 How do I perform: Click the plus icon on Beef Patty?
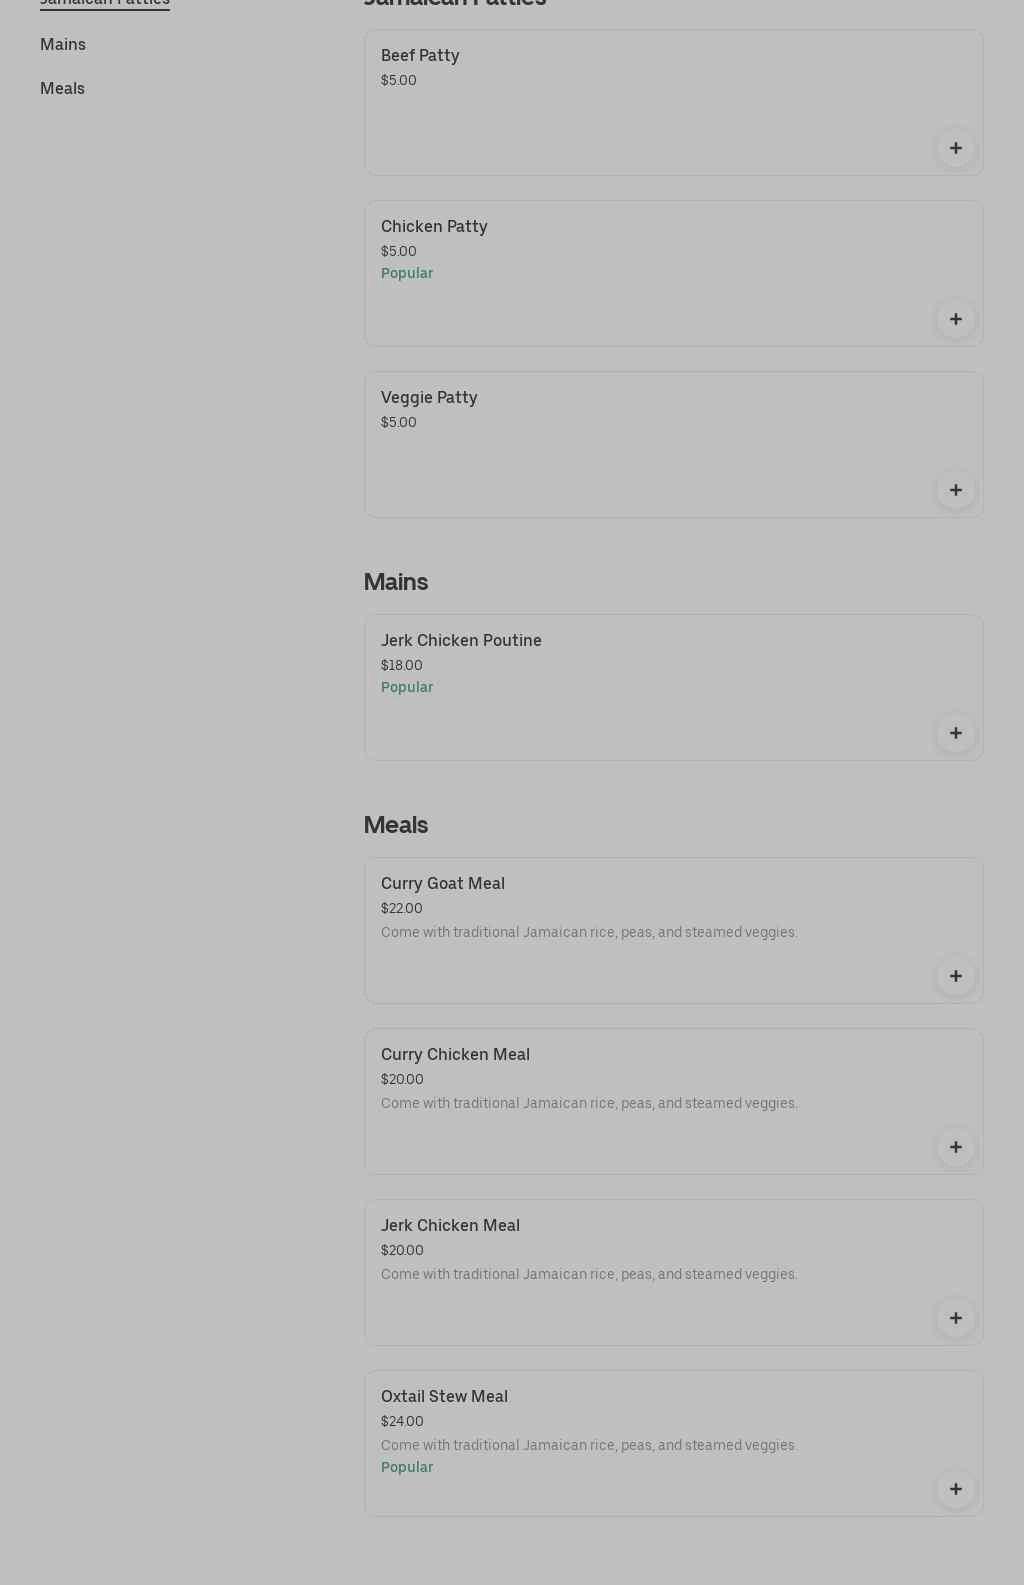pyautogui.click(x=955, y=147)
